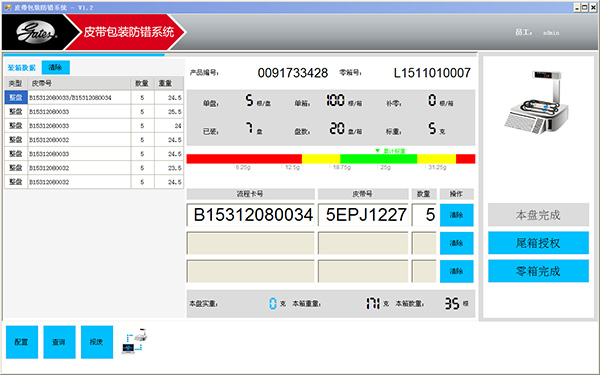
Task: Click the 重量 column header
Action: pyautogui.click(x=169, y=83)
